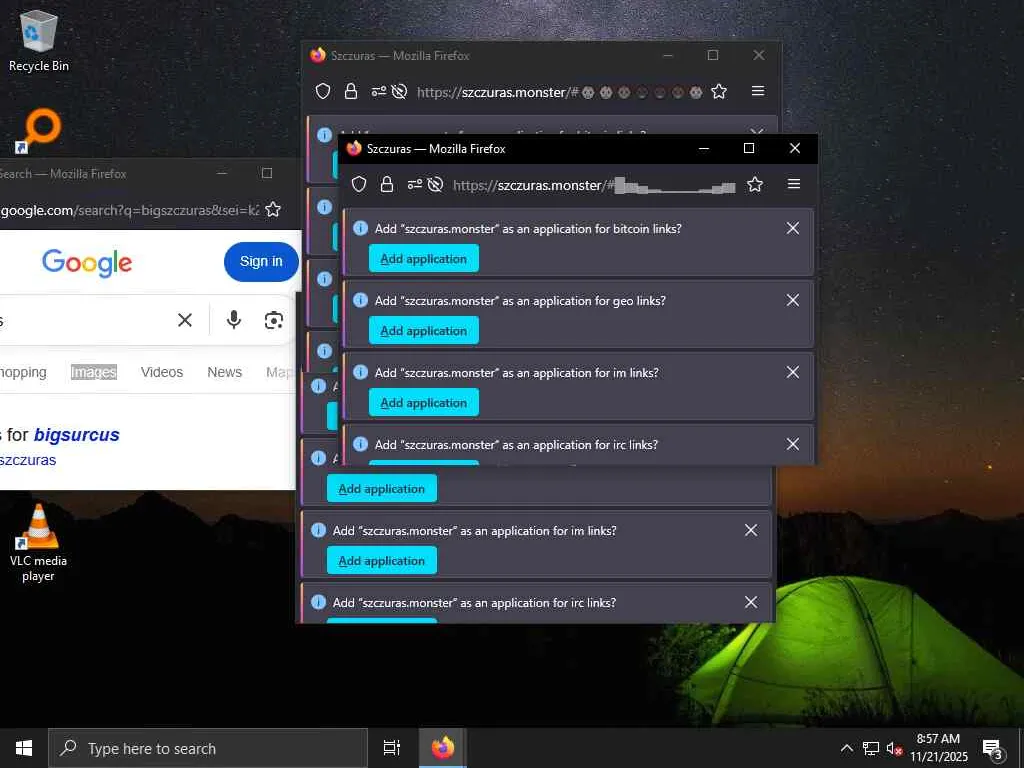Dismiss the irc links notification in front window
This screenshot has width=1024, height=768.
[x=792, y=444]
